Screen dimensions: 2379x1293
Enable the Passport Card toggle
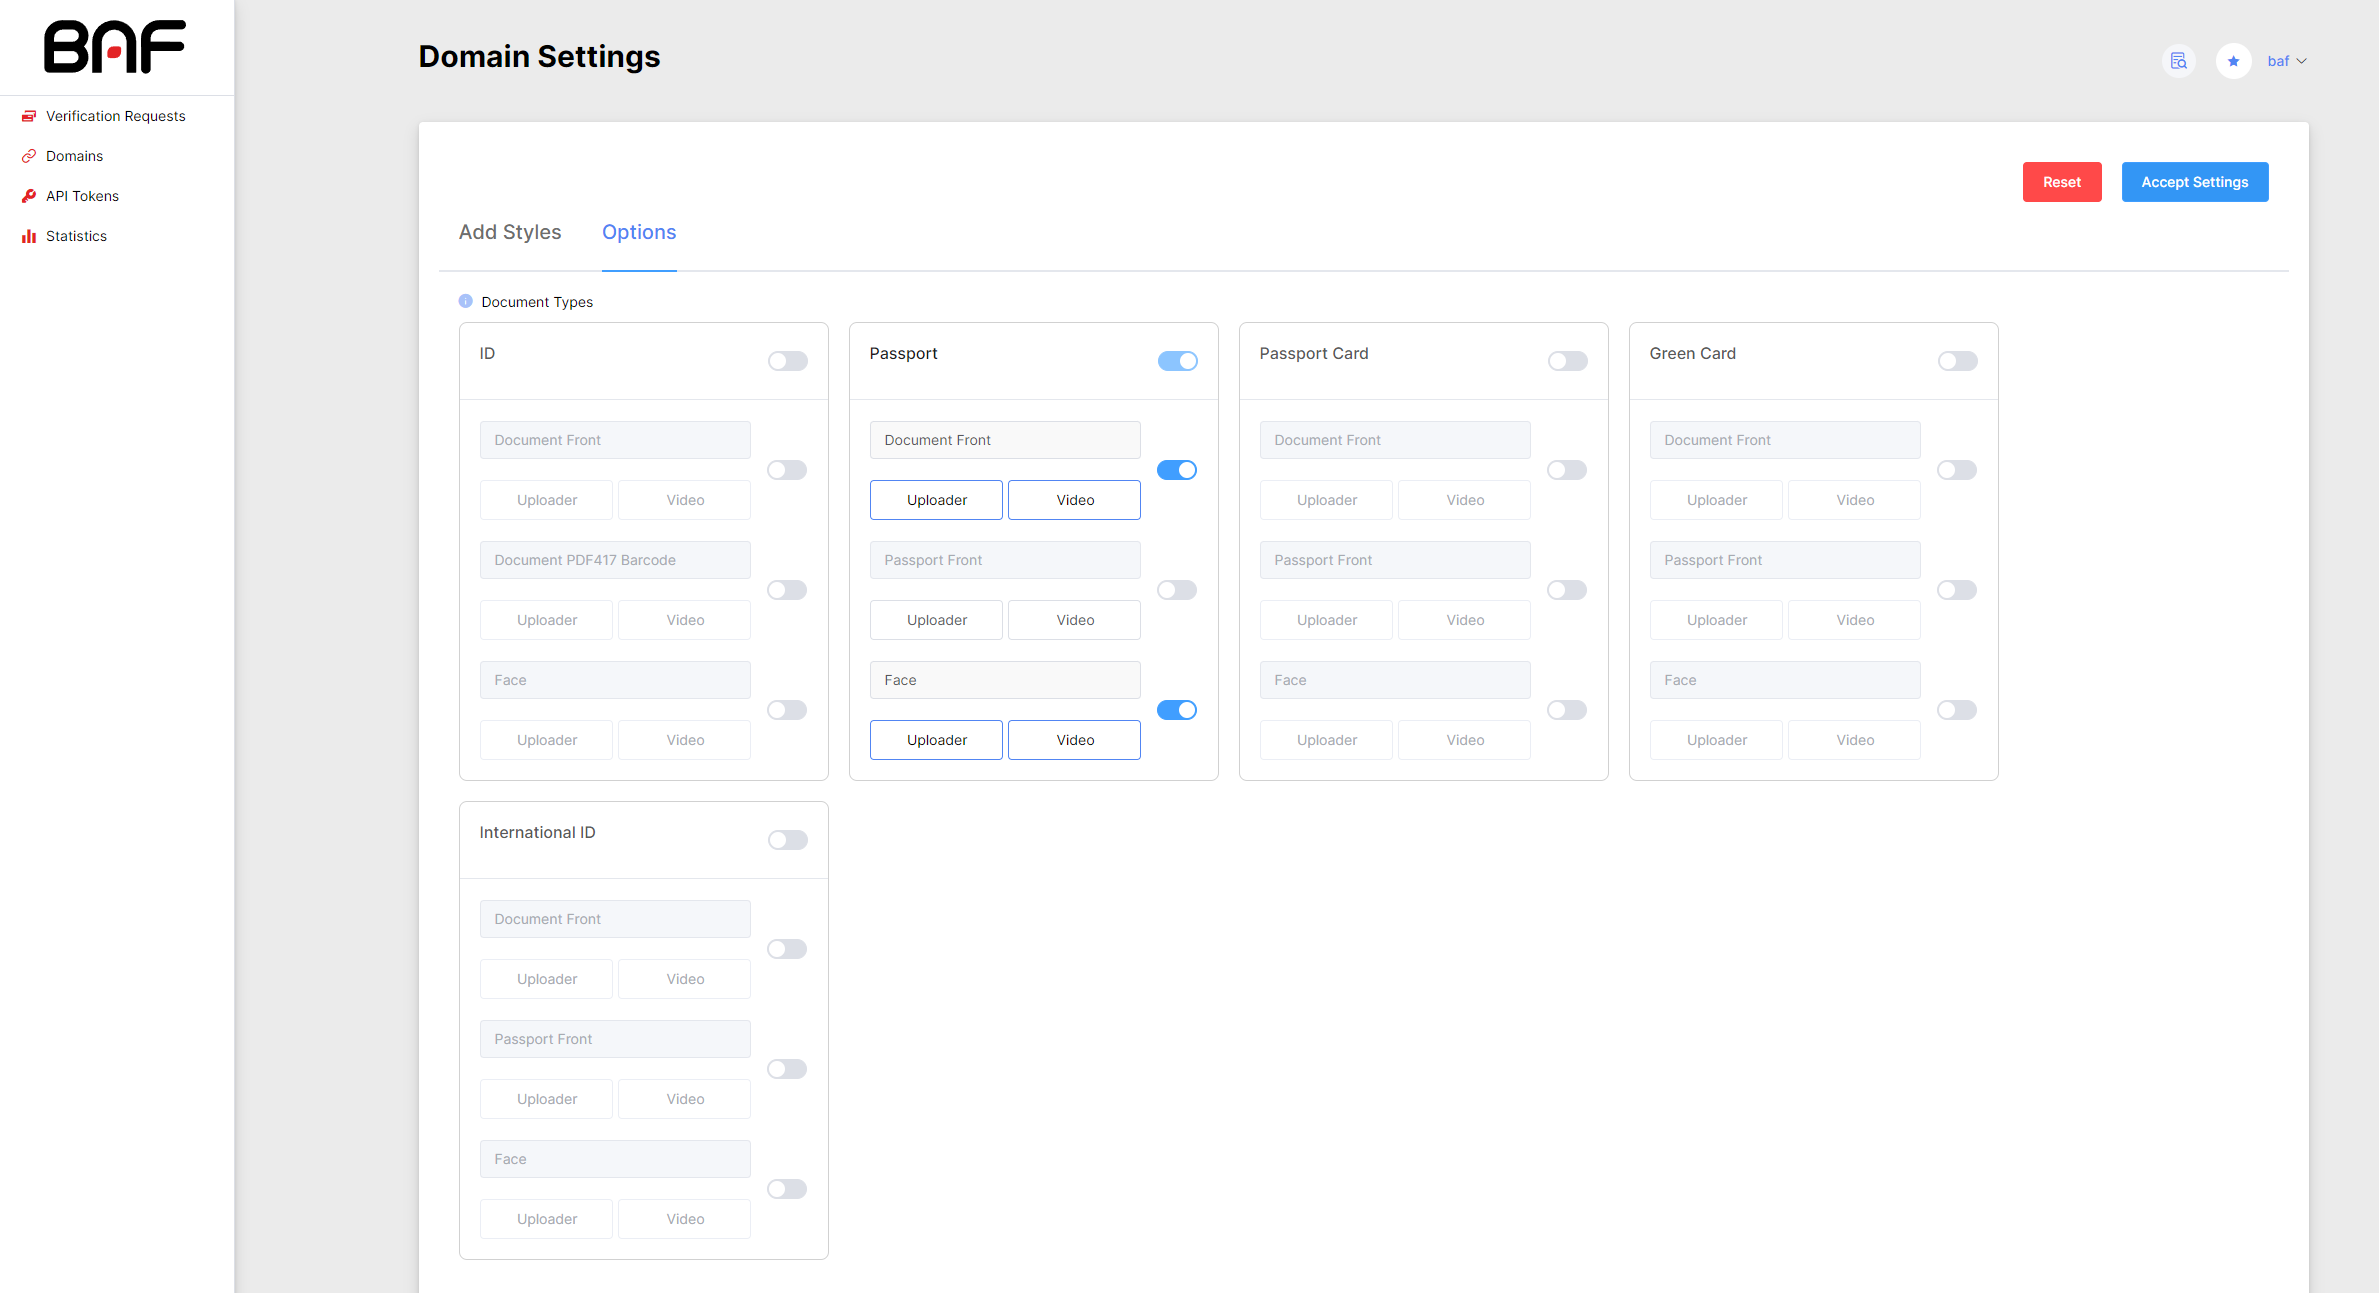coord(1568,361)
